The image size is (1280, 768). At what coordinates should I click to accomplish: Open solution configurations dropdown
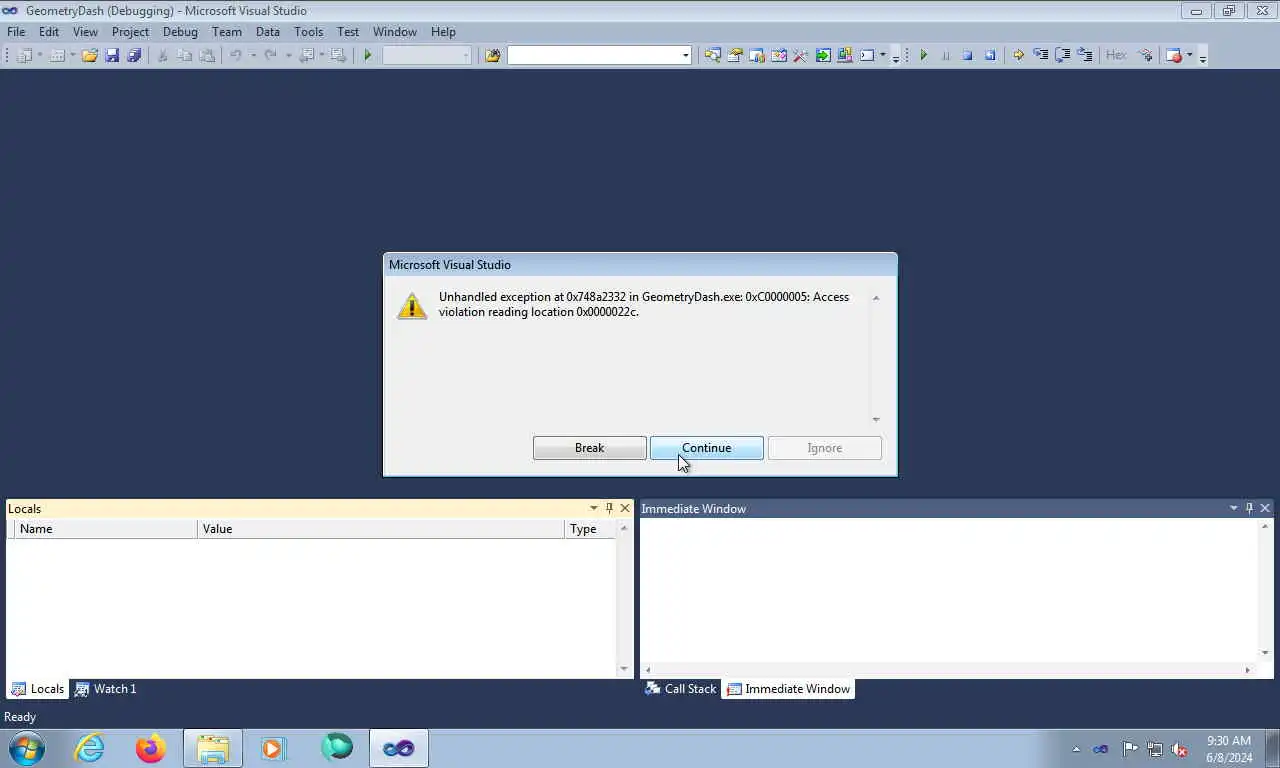tap(466, 55)
